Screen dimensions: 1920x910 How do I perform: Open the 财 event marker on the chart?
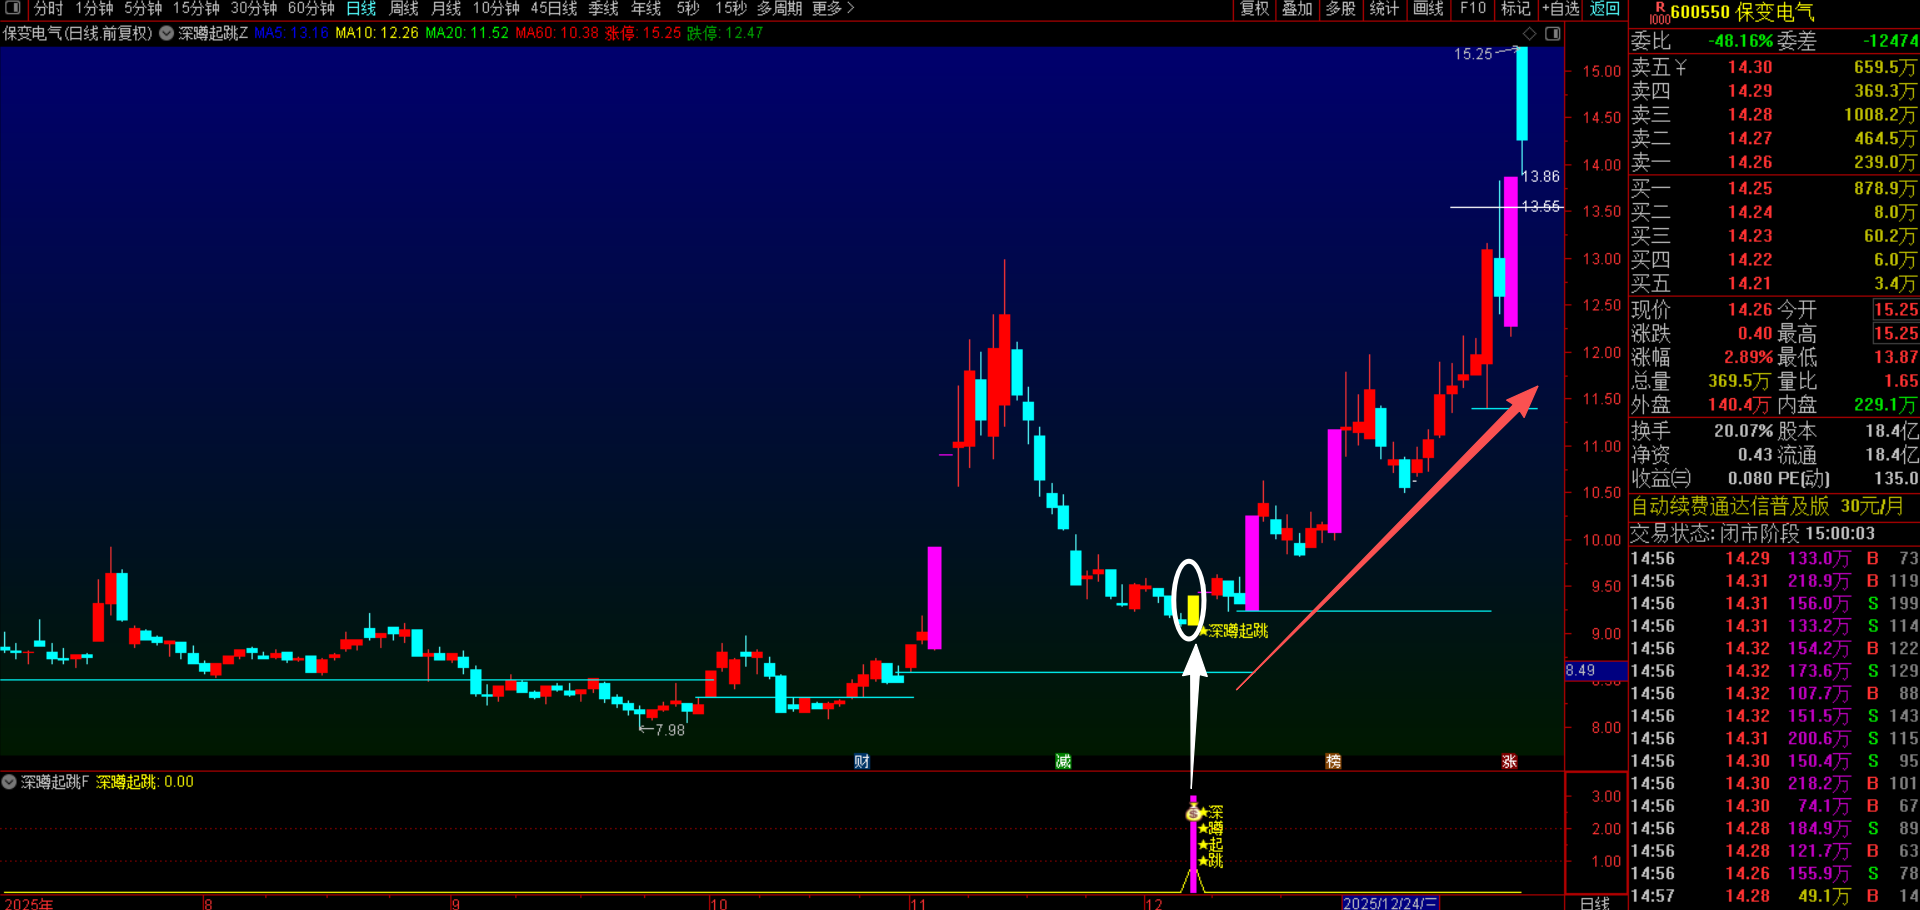click(x=862, y=762)
